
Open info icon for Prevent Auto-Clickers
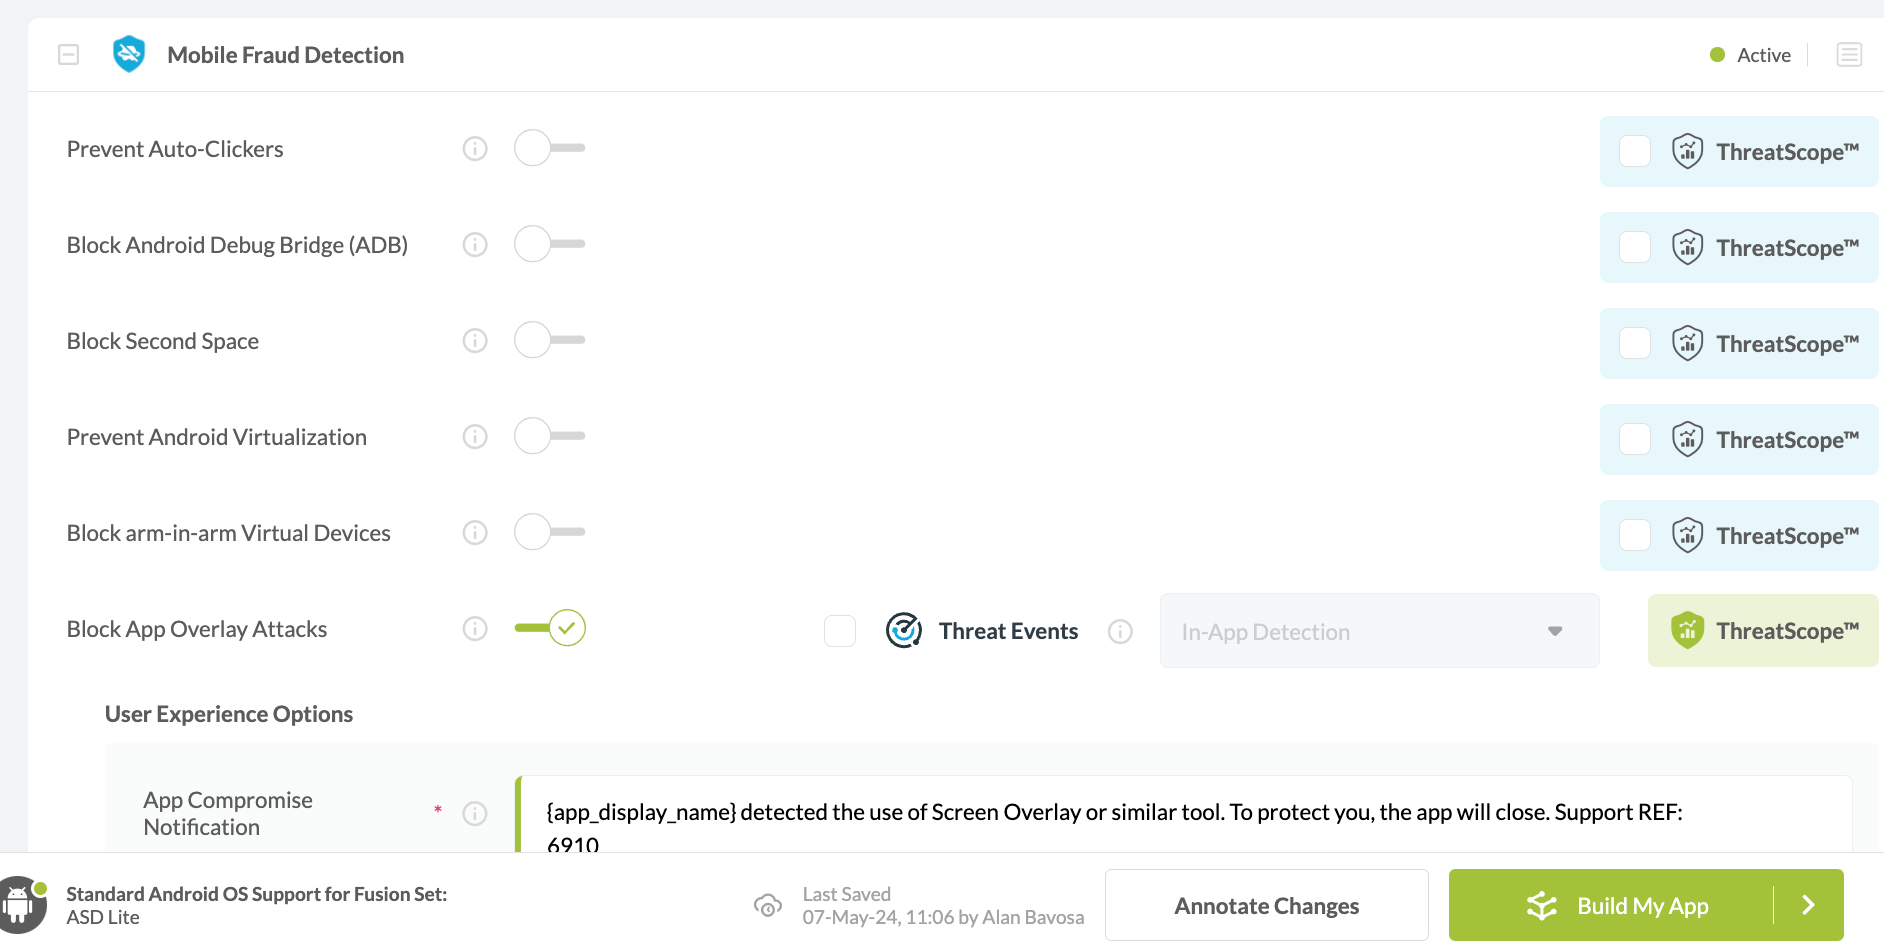475,149
